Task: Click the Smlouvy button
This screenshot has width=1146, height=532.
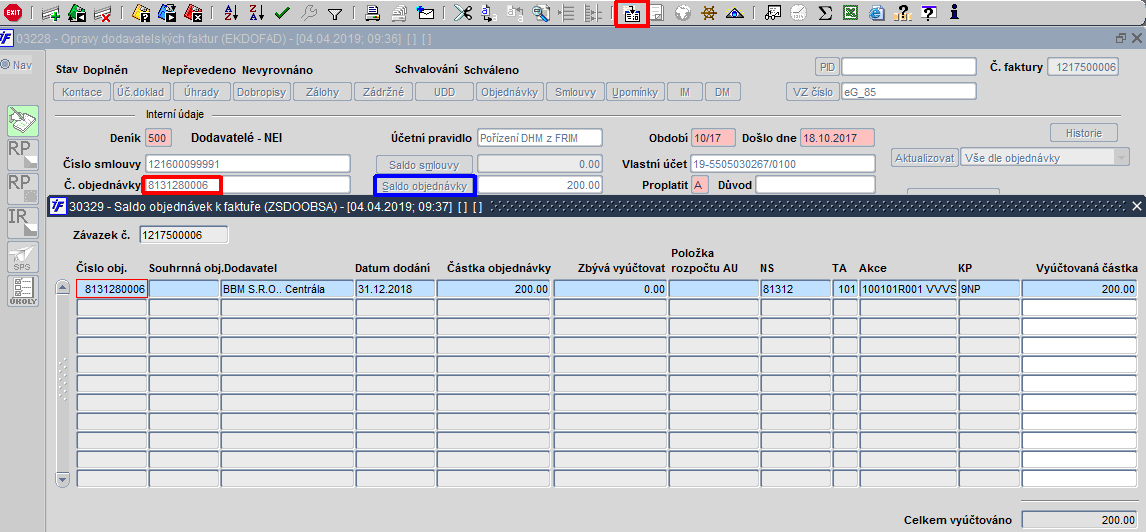Action: click(x=577, y=92)
